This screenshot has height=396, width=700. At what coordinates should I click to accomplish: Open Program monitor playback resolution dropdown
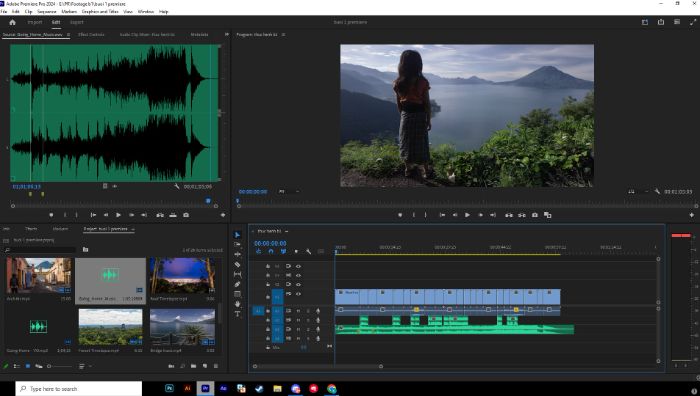pos(638,192)
